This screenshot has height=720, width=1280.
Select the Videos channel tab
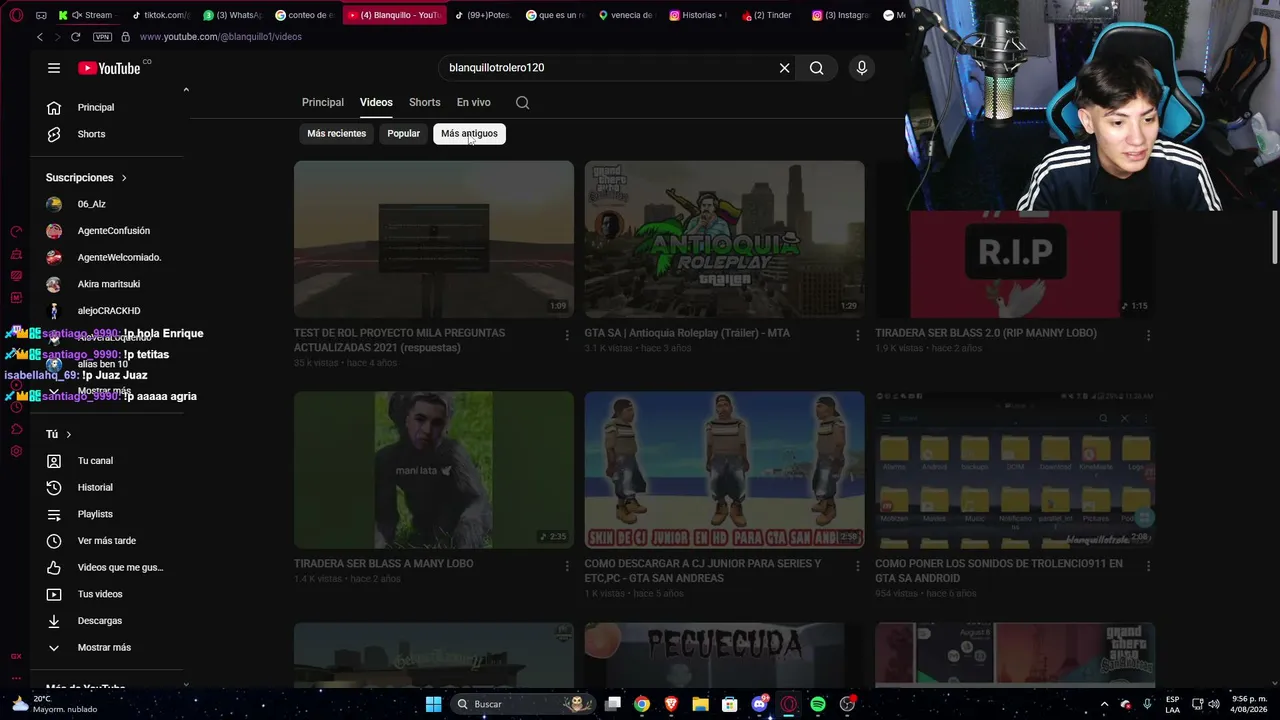(376, 102)
